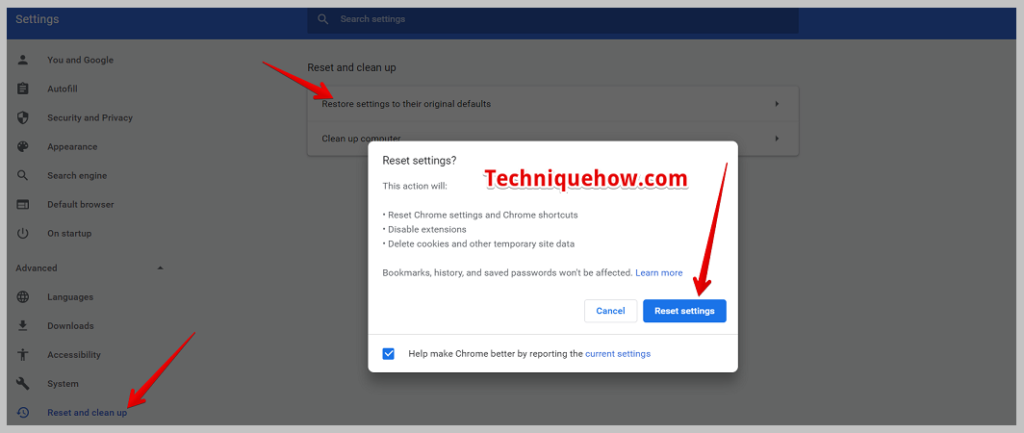Open You and Google settings page
Image resolution: width=1024 pixels, height=433 pixels.
[x=80, y=60]
